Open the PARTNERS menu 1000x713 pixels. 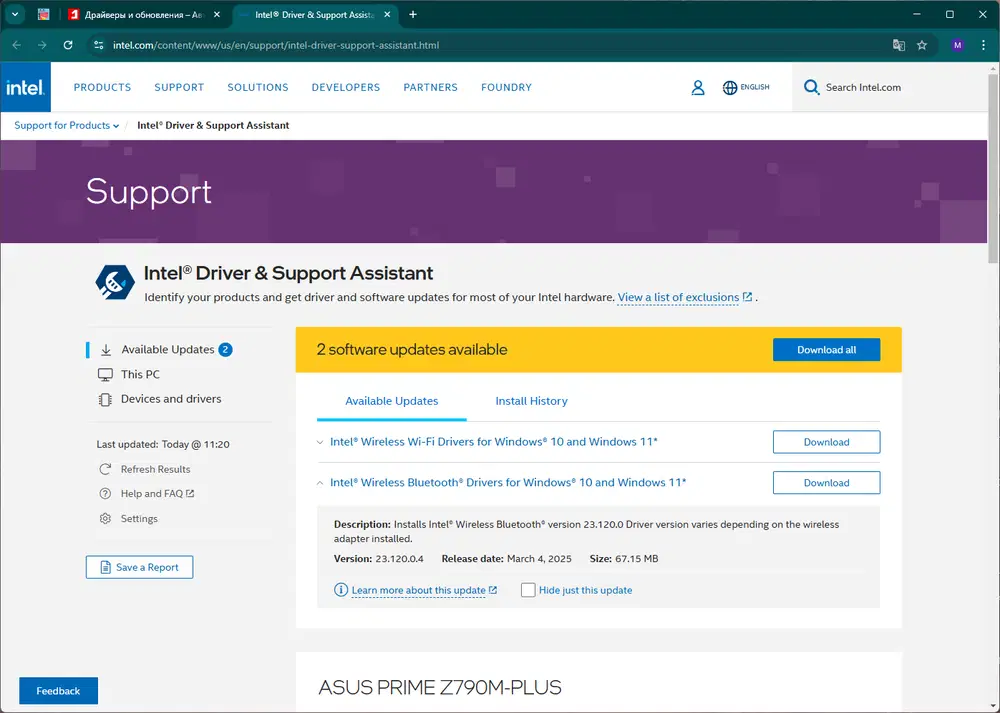pyautogui.click(x=430, y=87)
